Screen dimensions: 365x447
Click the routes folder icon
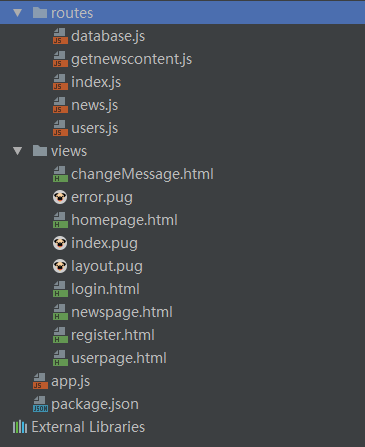[40, 13]
